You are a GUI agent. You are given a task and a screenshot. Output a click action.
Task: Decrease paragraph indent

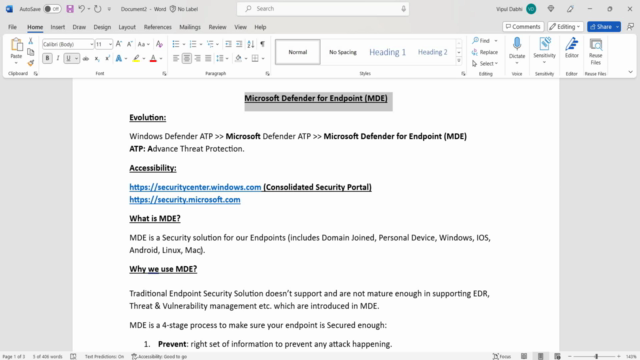point(228,44)
